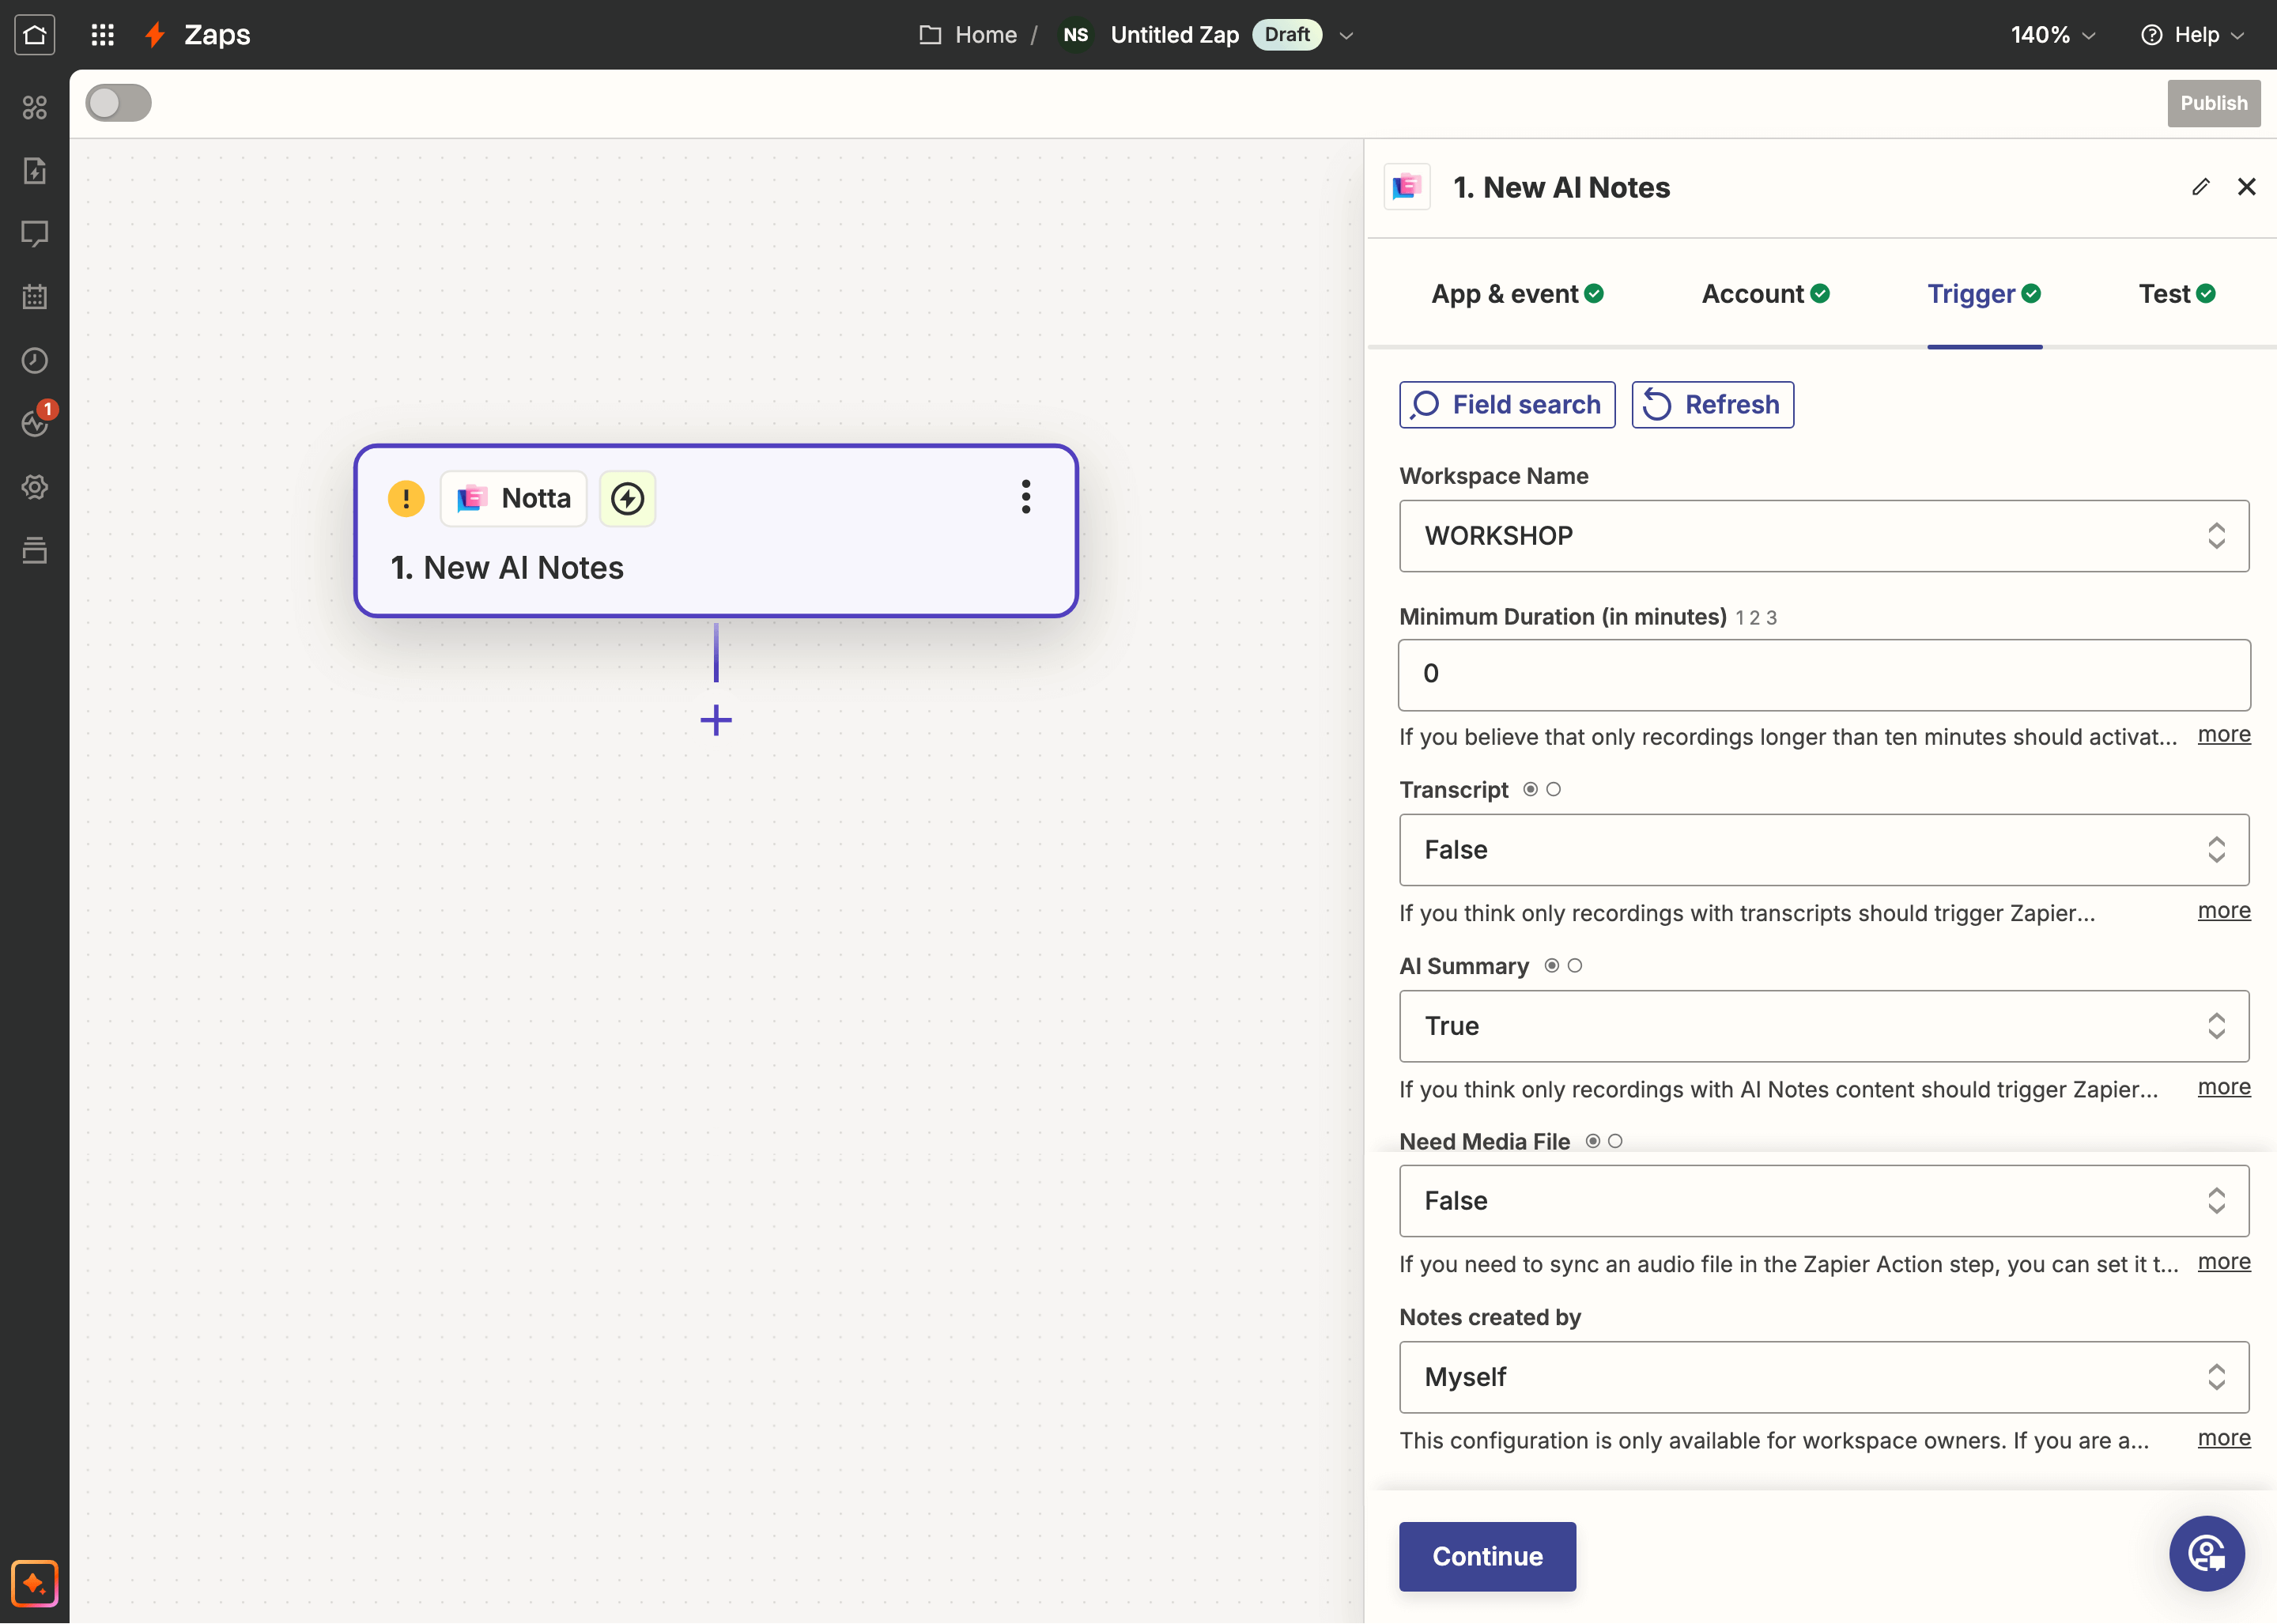
Task: Open the AI Summary True dropdown
Action: [1824, 1026]
